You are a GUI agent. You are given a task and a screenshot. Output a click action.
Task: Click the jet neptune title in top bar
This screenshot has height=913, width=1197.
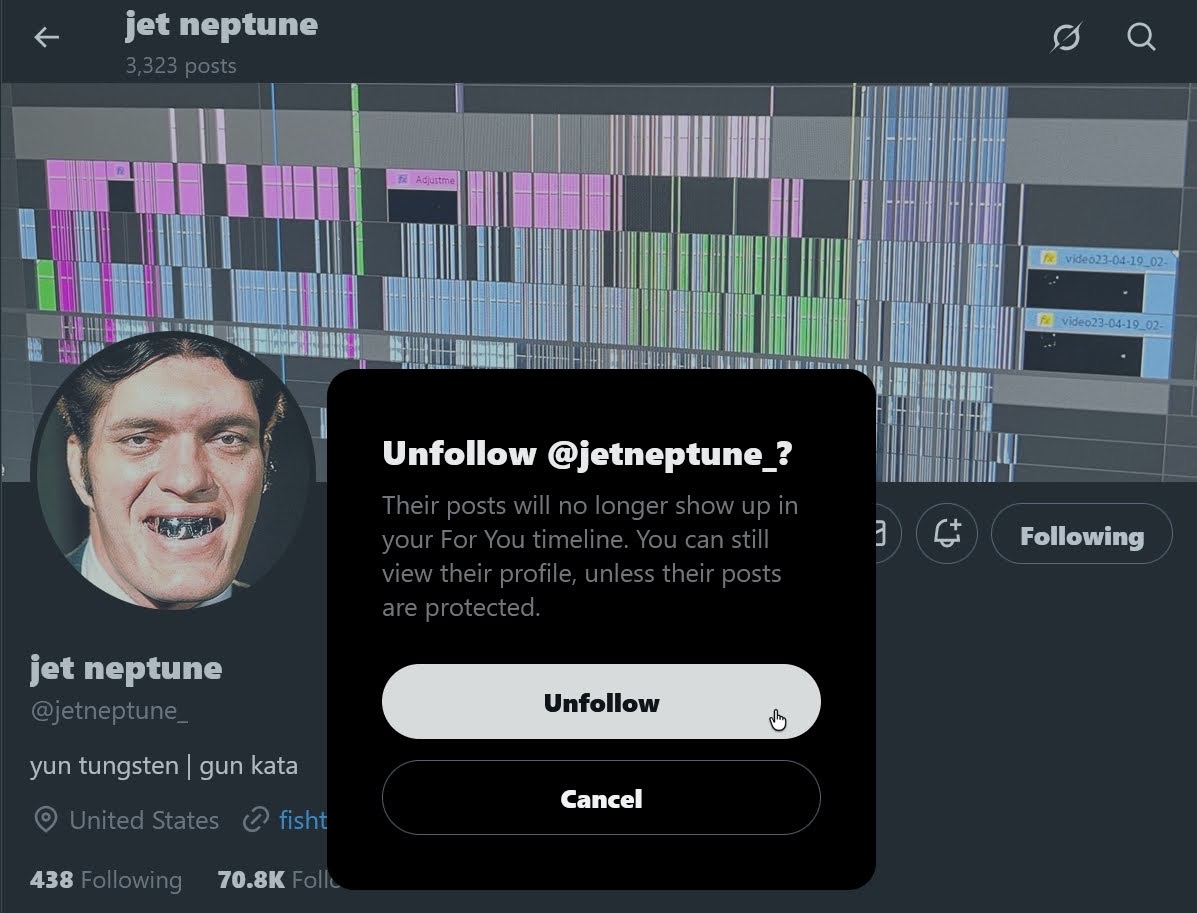[x=221, y=24]
